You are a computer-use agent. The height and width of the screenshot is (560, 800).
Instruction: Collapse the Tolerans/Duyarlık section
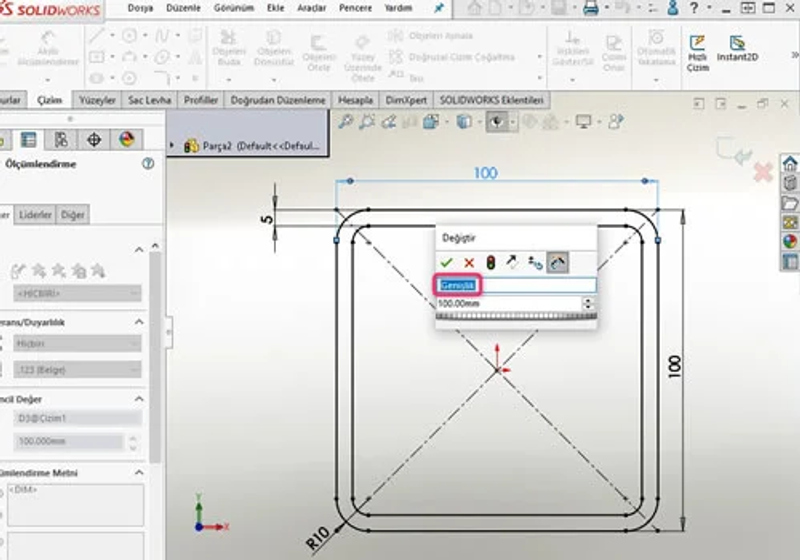(139, 322)
